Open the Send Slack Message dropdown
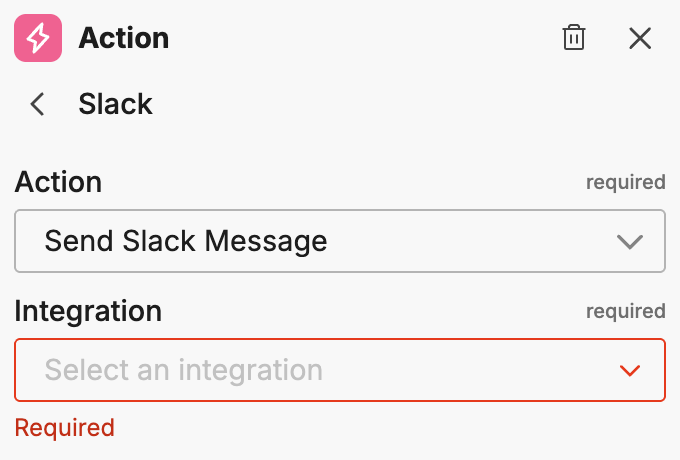680x460 pixels. point(339,241)
